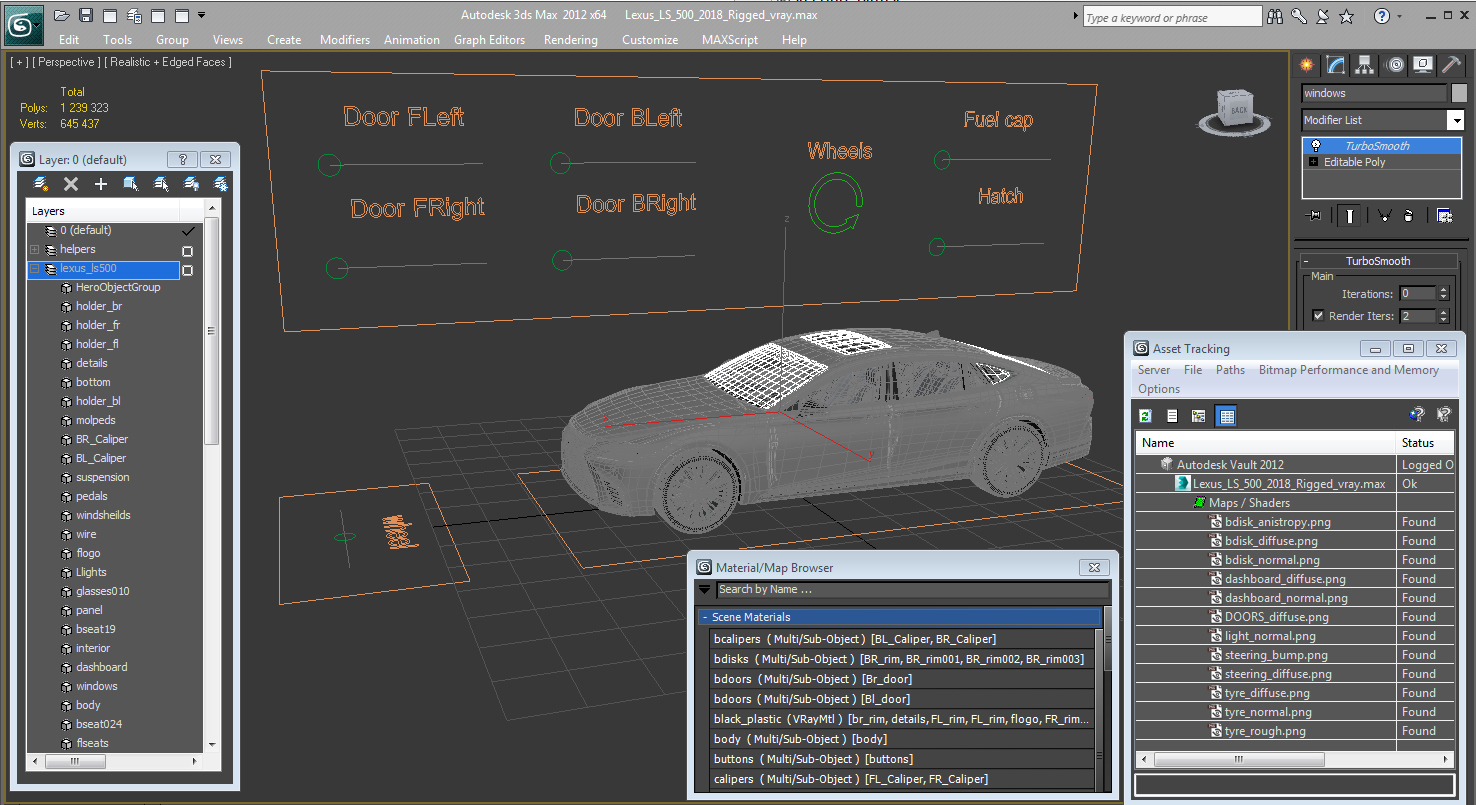Toggle current layer checkmark for 0 (default)
Screen dimensions: 1476x805
point(187,231)
